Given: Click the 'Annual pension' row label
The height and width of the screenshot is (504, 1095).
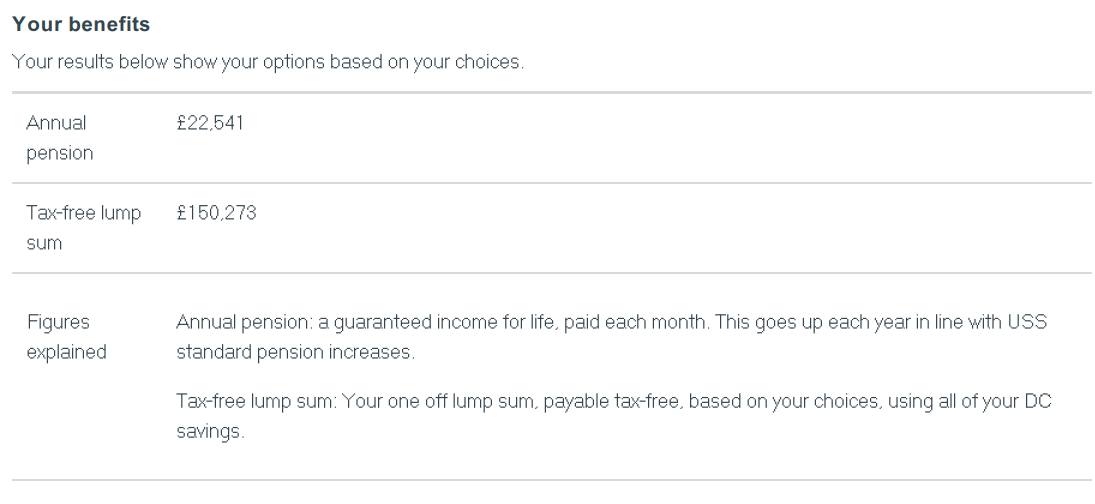Looking at the screenshot, I should (x=59, y=138).
